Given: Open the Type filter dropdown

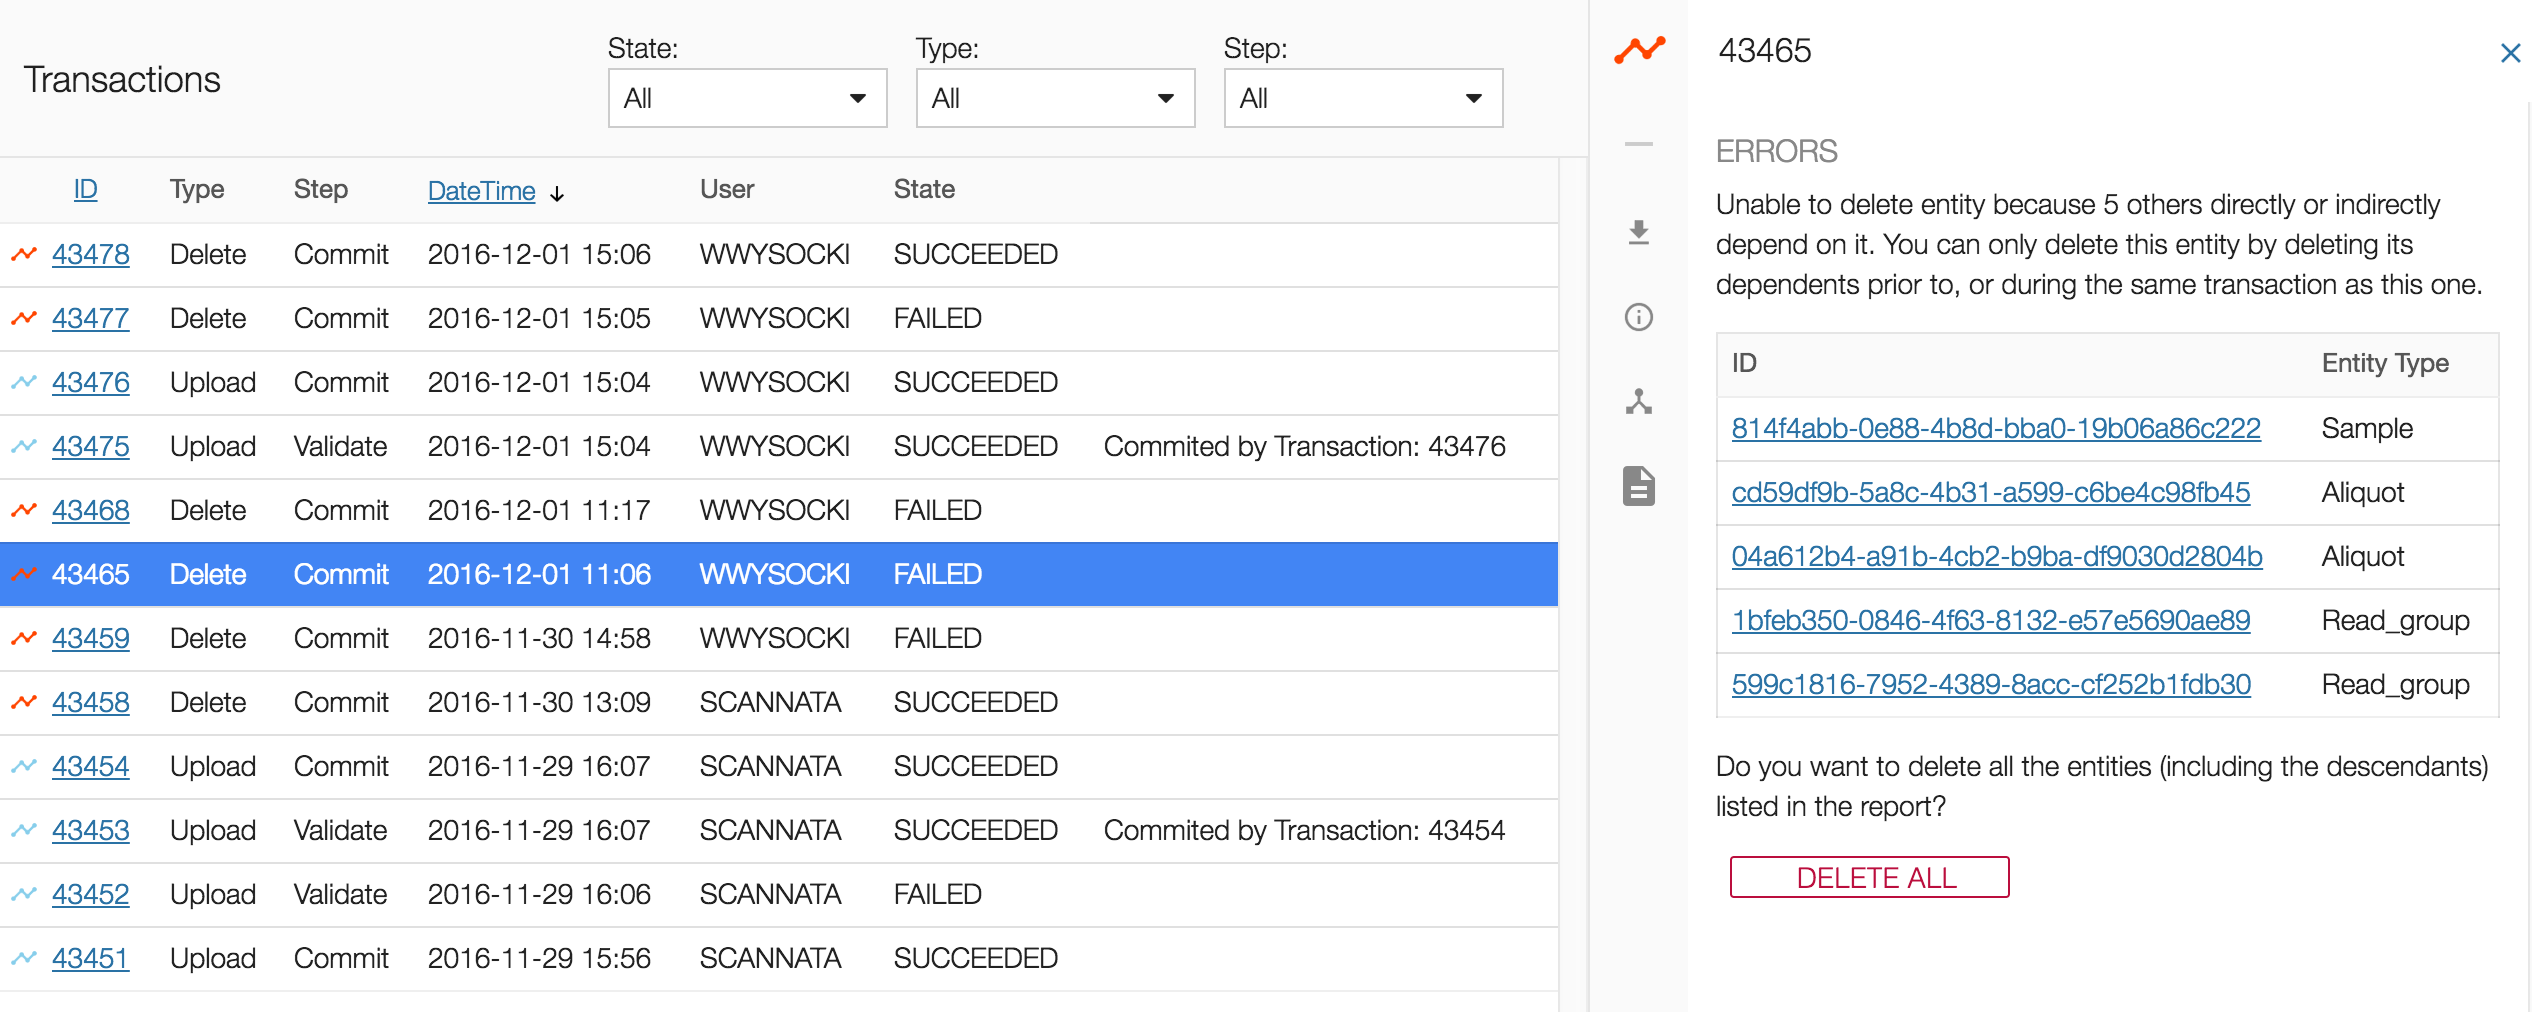Looking at the screenshot, I should (x=1055, y=98).
